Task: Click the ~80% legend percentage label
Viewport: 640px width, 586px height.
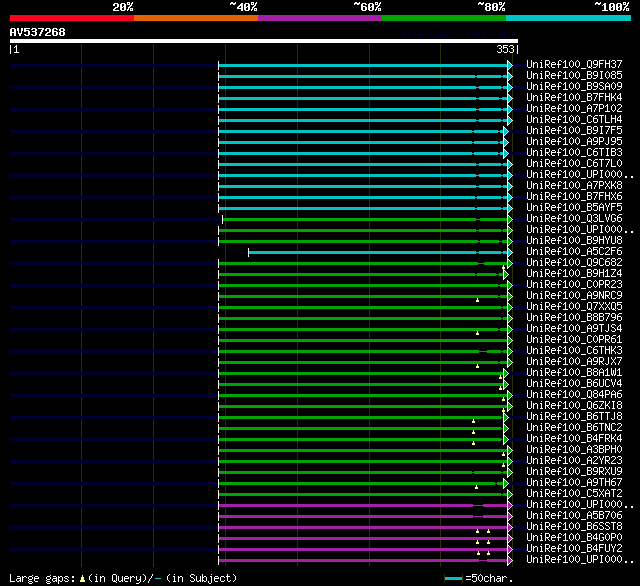Action: point(491,7)
